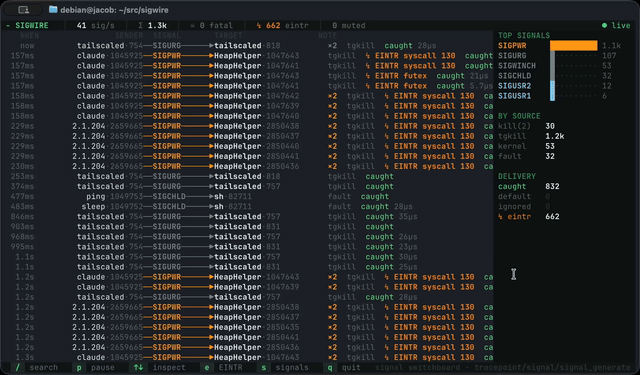Click the 0 muted counter
This screenshot has height=375, width=640.
click(349, 25)
